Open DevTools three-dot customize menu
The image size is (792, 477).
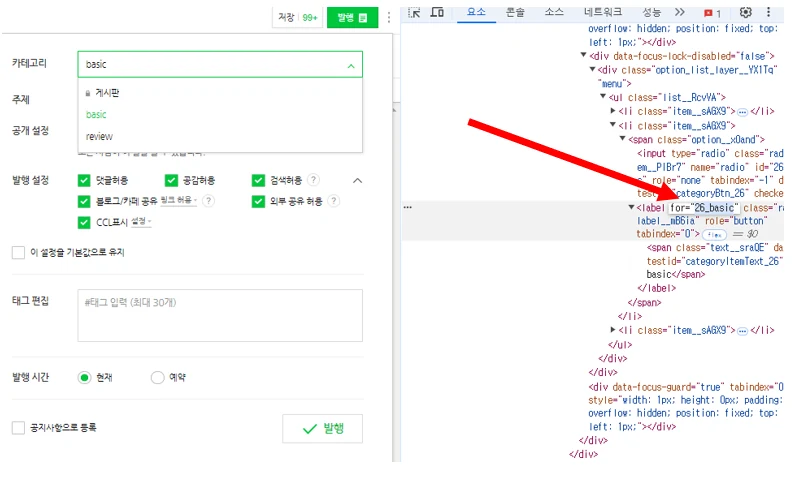point(768,12)
